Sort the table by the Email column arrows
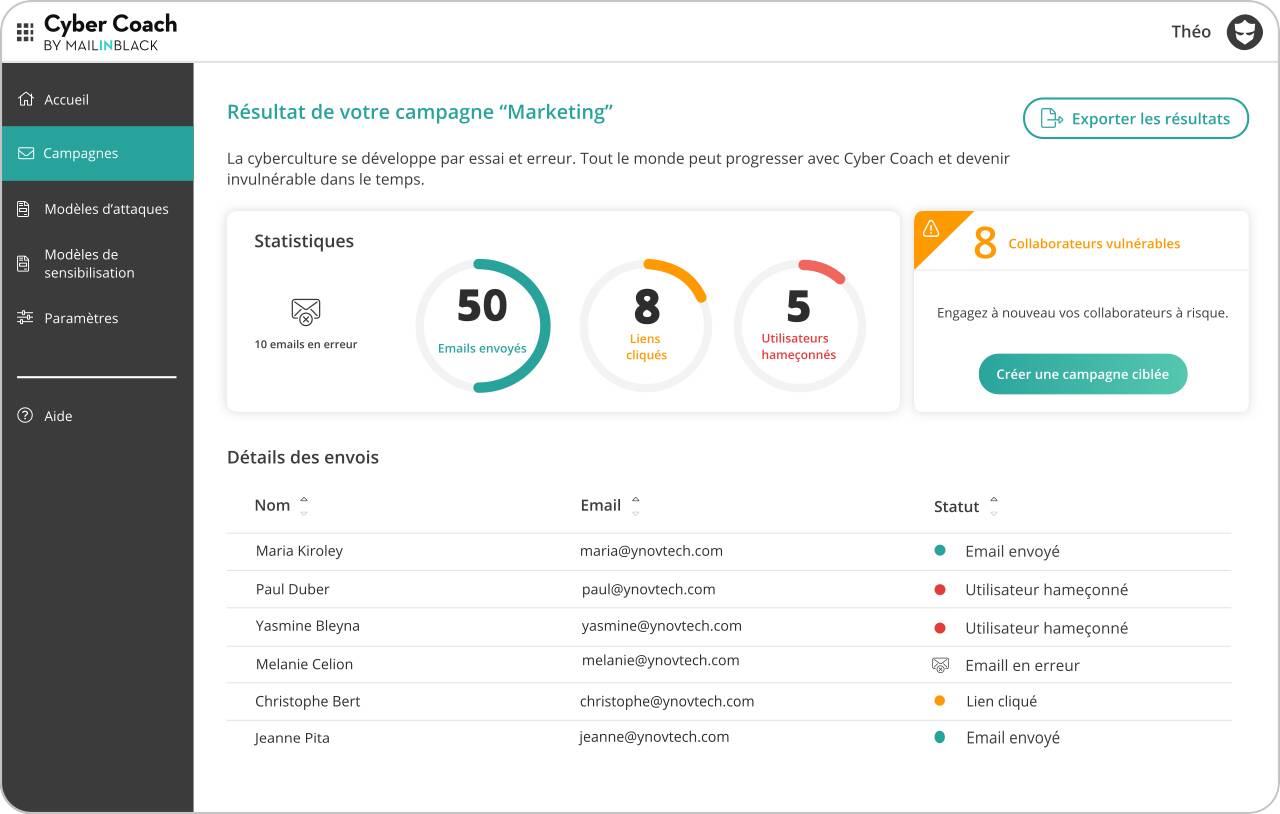The width and height of the screenshot is (1280, 814). (635, 506)
